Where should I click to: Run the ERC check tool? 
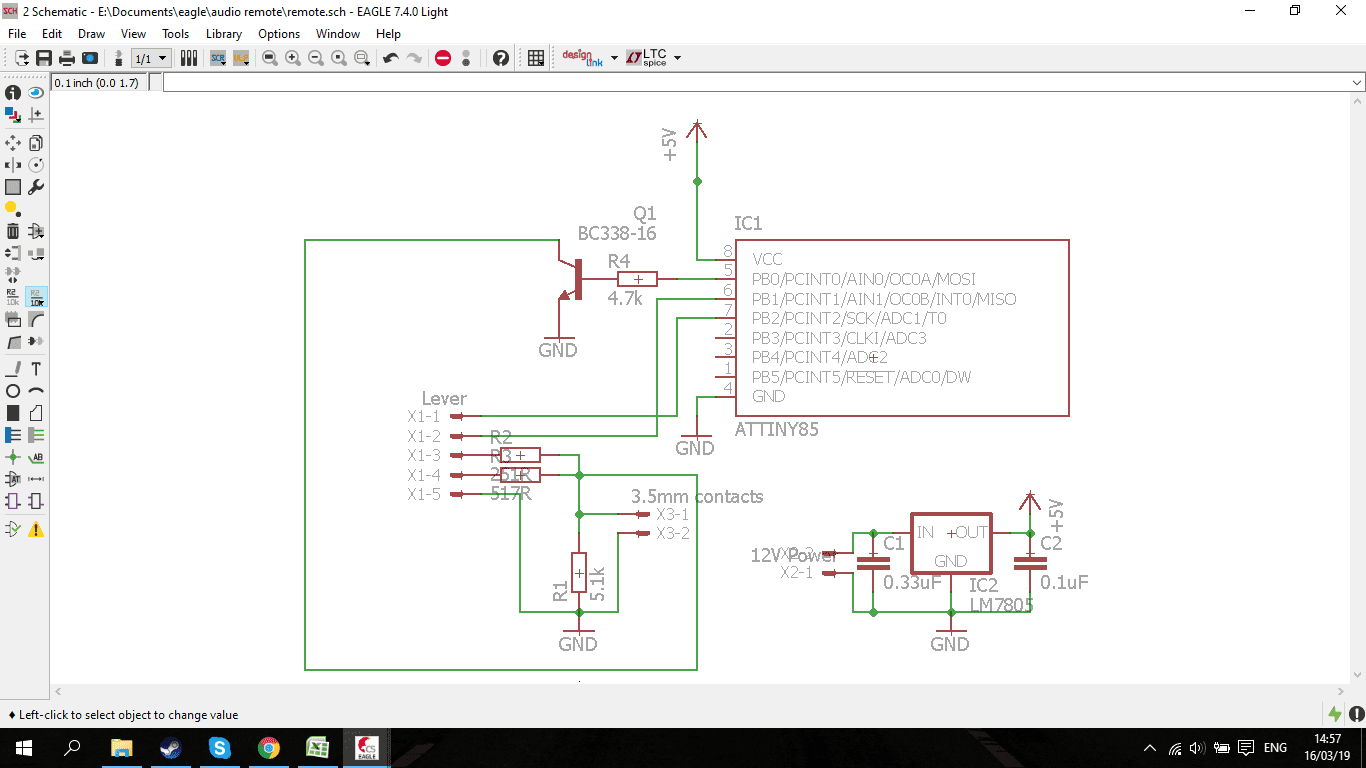(13, 529)
